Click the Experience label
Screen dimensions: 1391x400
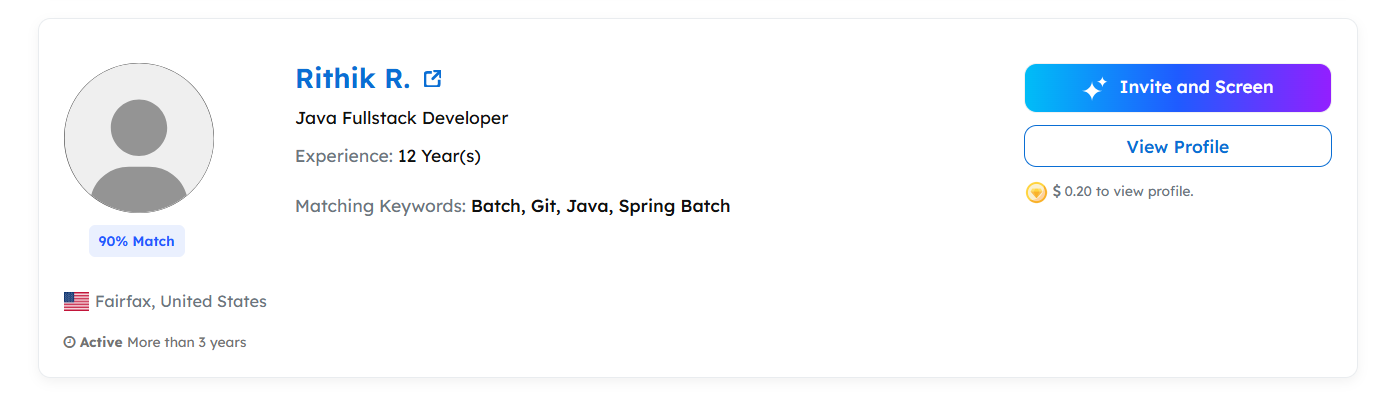(x=343, y=156)
